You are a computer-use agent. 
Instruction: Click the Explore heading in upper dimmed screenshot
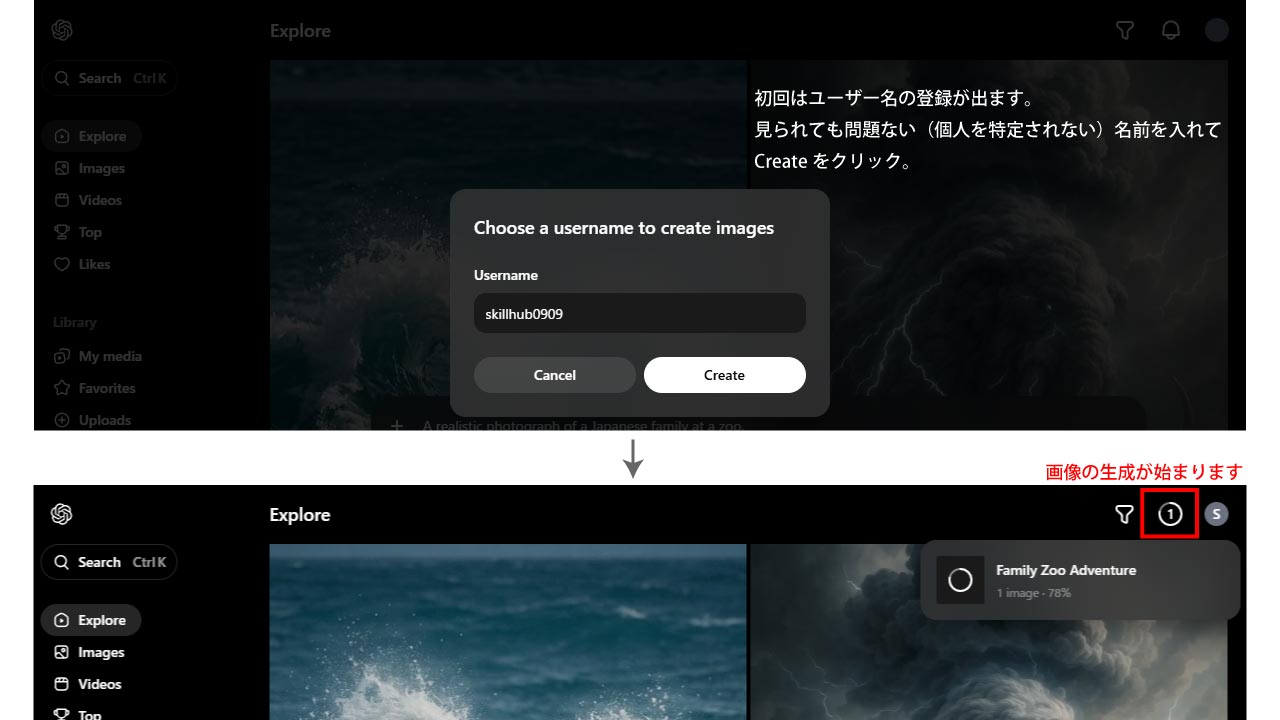(x=300, y=31)
